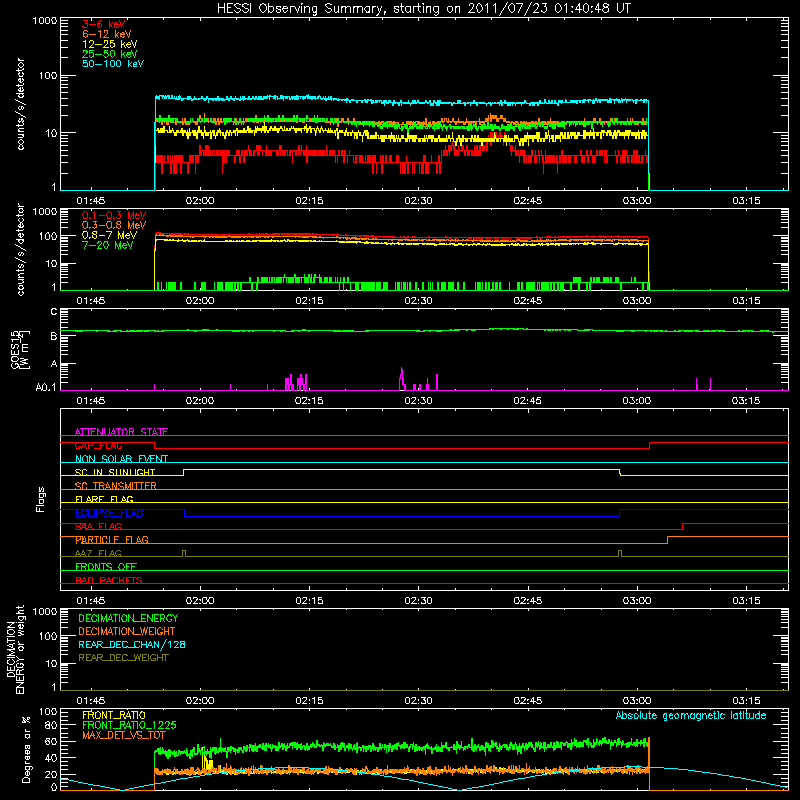
Task: Click the DECIMATION ENERGY or weight axis label
Action: coord(15,649)
